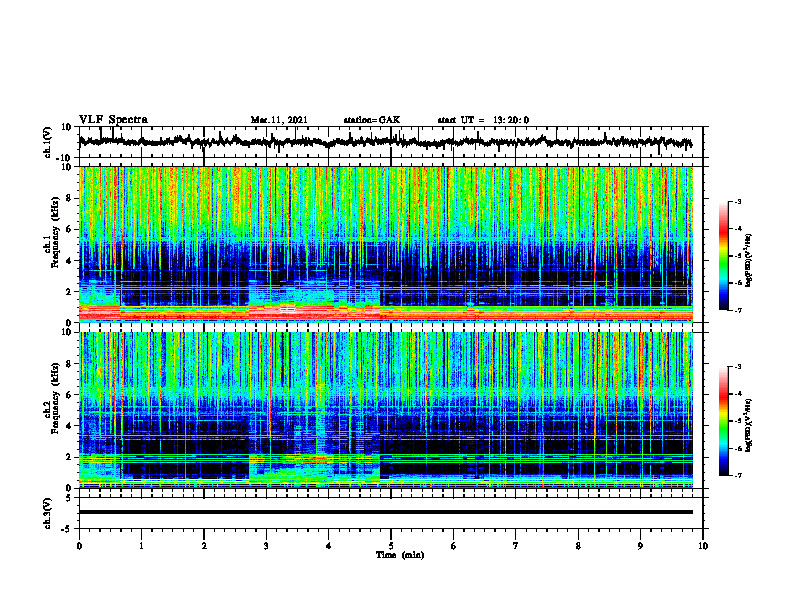Click time axis tick label "9"
The image size is (792, 612).
click(640, 546)
